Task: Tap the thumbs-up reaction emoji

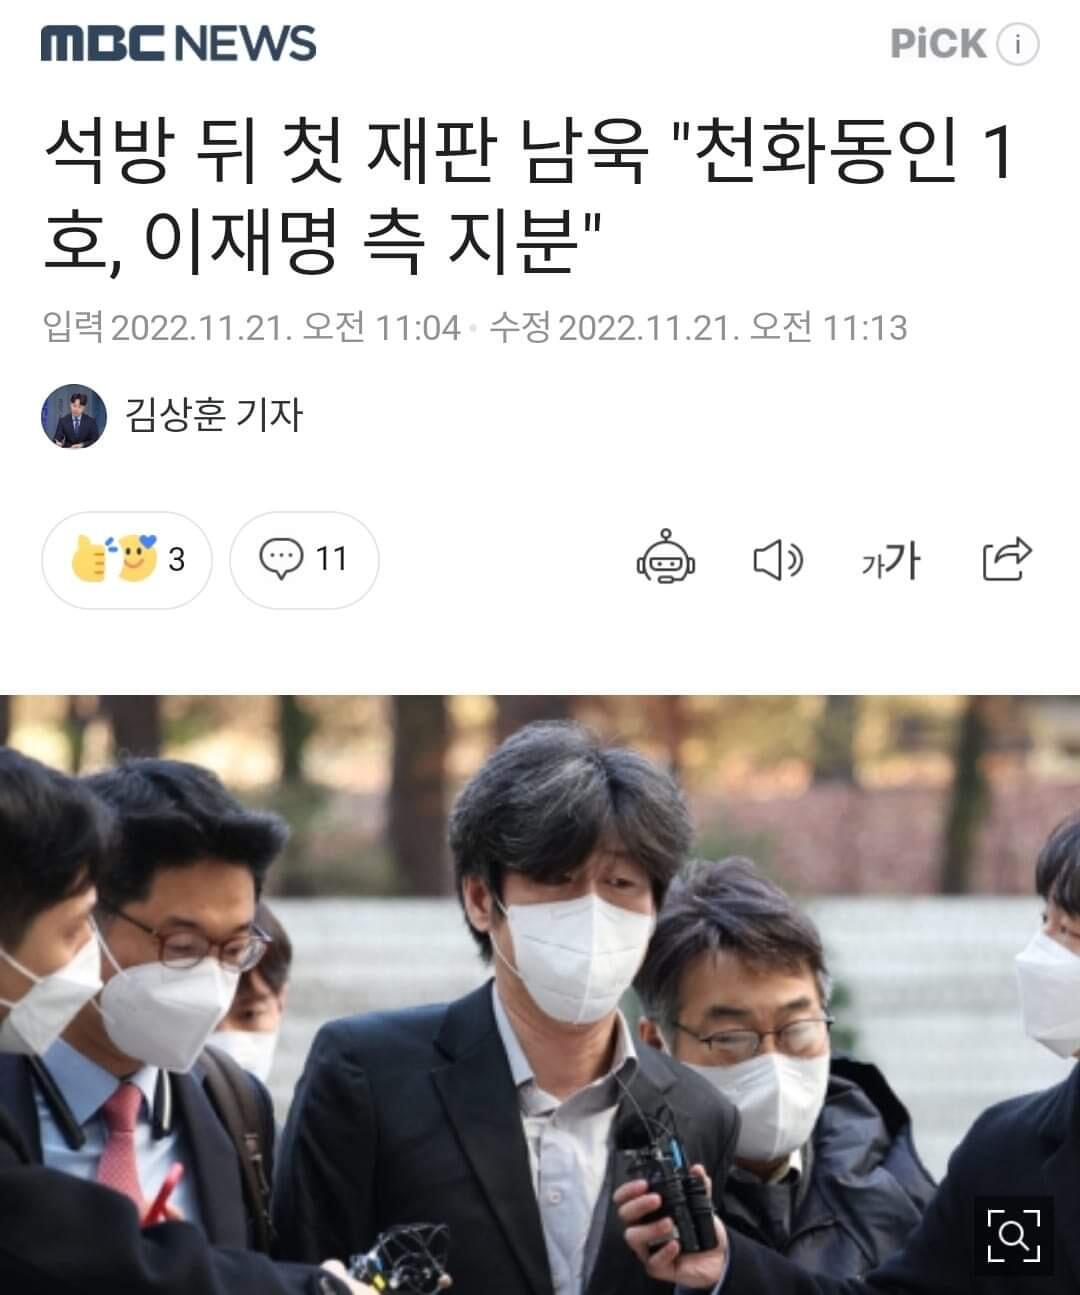Action: 91,560
